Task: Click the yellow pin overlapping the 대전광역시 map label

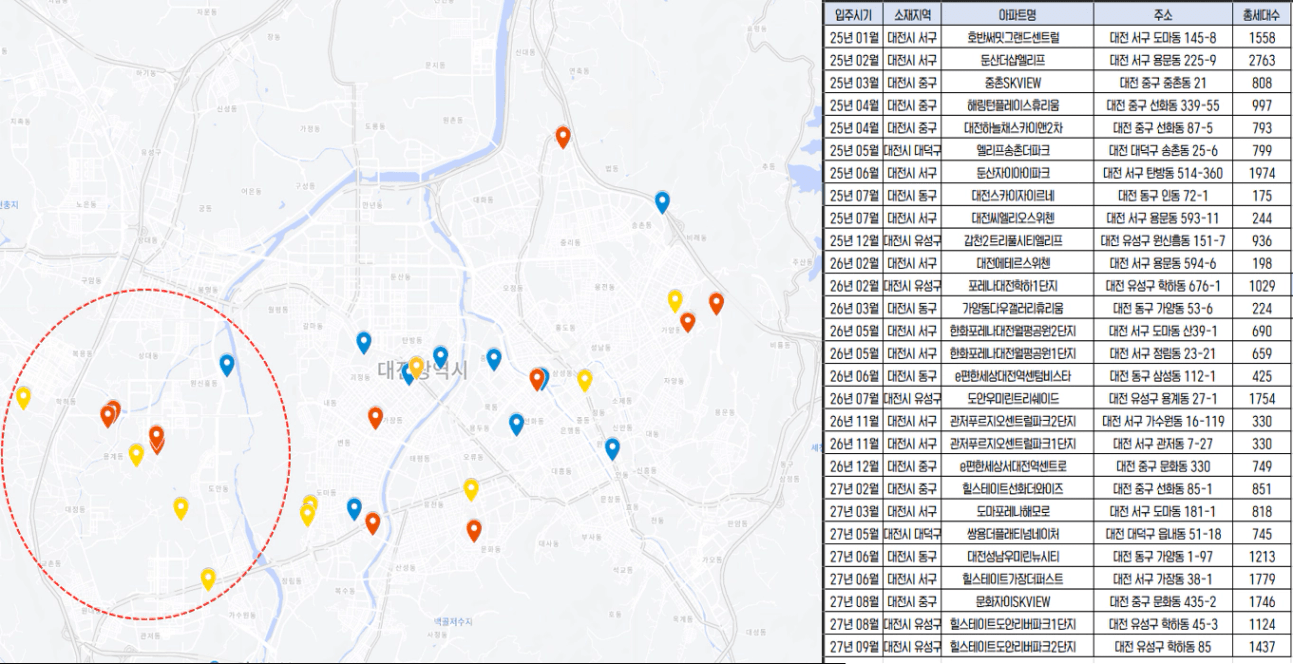Action: [x=416, y=367]
